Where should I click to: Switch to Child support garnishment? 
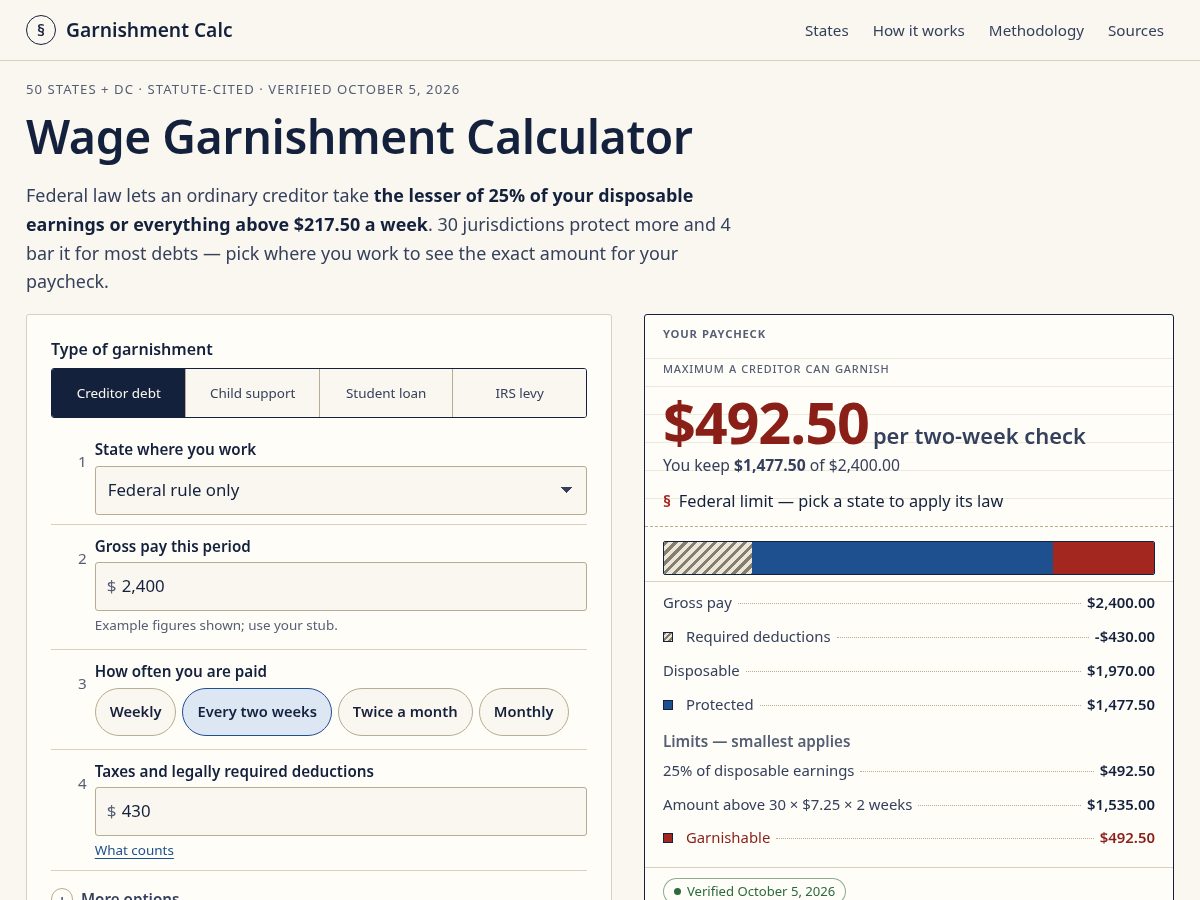[252, 393]
